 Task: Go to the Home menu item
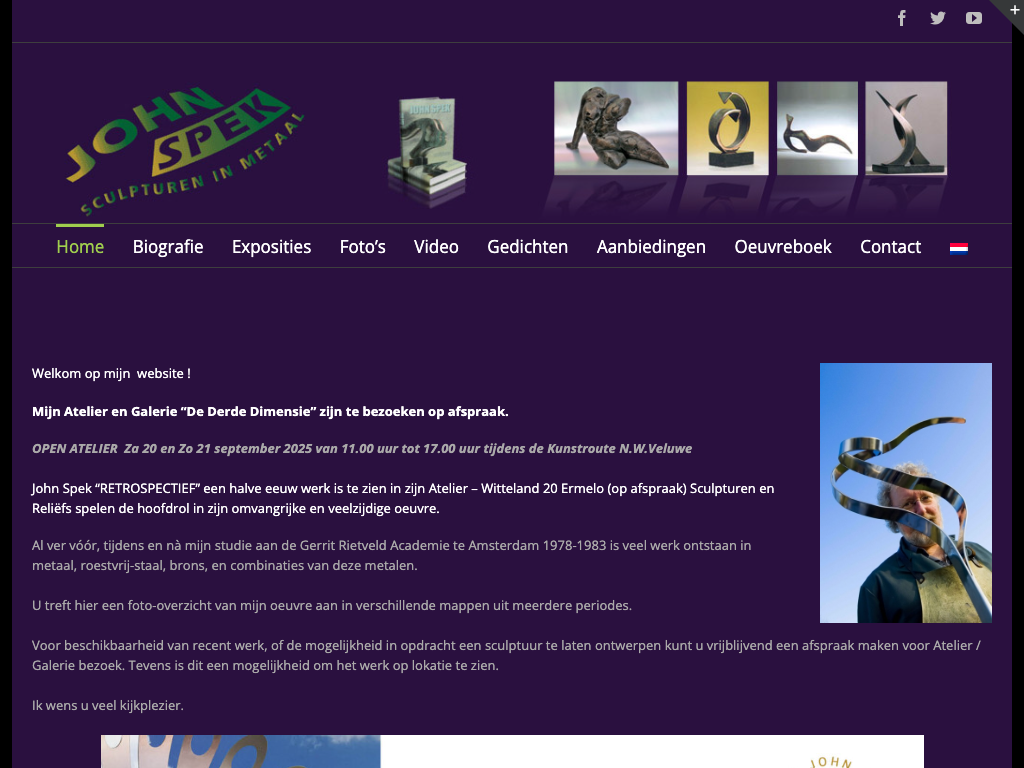(80, 247)
